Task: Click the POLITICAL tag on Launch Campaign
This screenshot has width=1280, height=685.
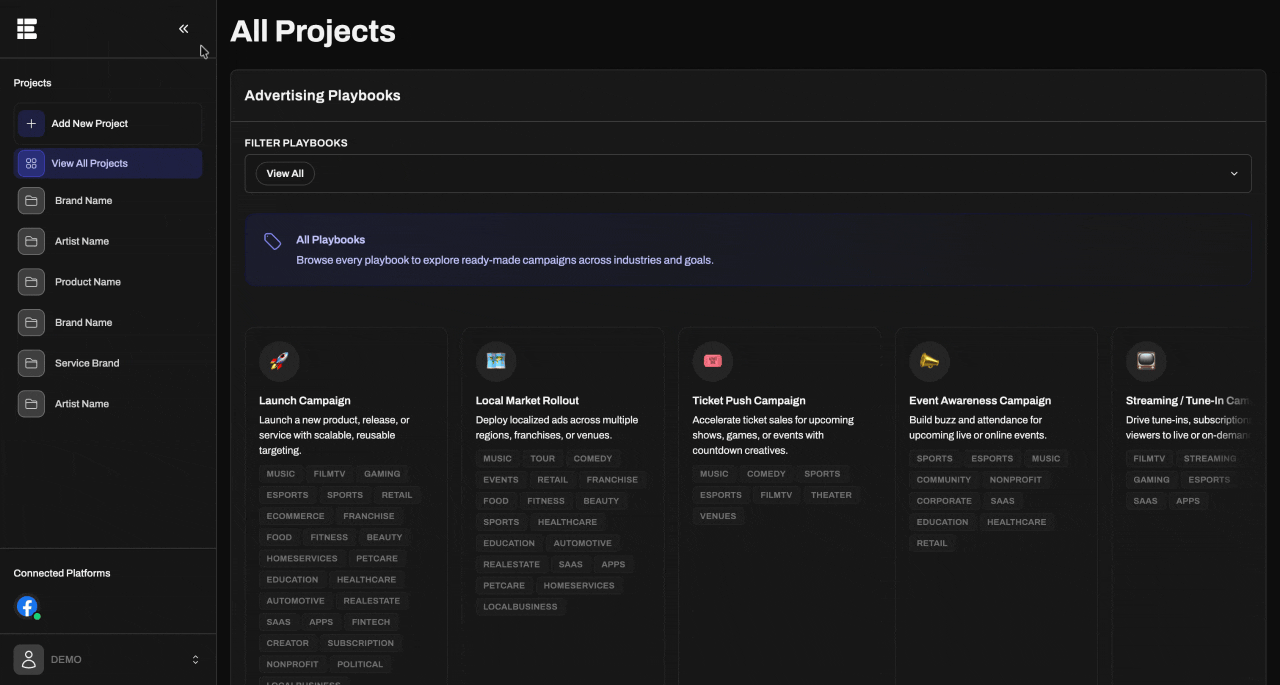Action: coord(360,664)
